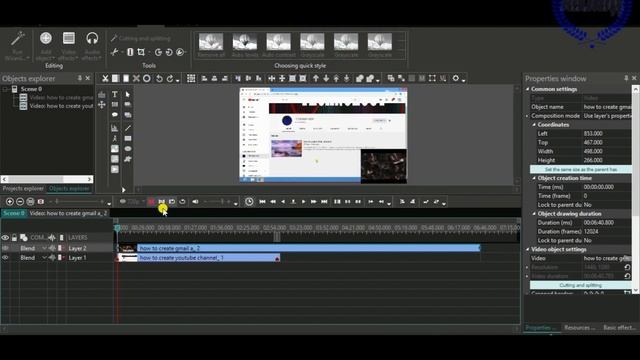Collapse the Object creation time section
640x360 pixels.
click(x=534, y=178)
